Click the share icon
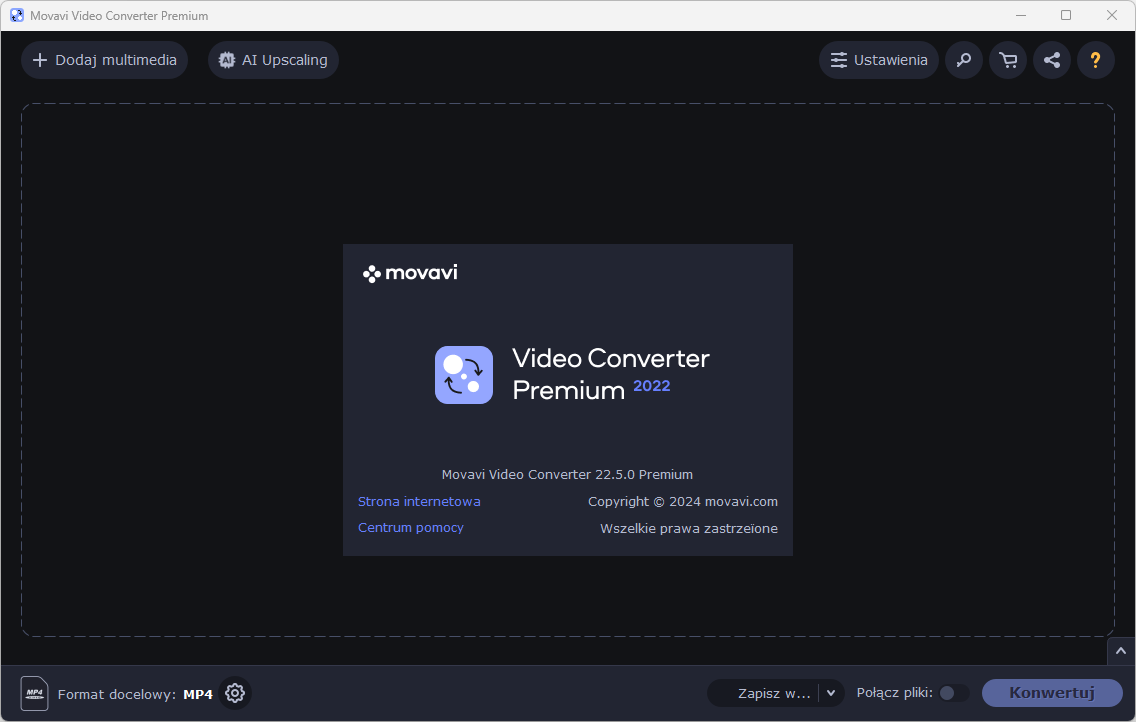 (x=1052, y=60)
